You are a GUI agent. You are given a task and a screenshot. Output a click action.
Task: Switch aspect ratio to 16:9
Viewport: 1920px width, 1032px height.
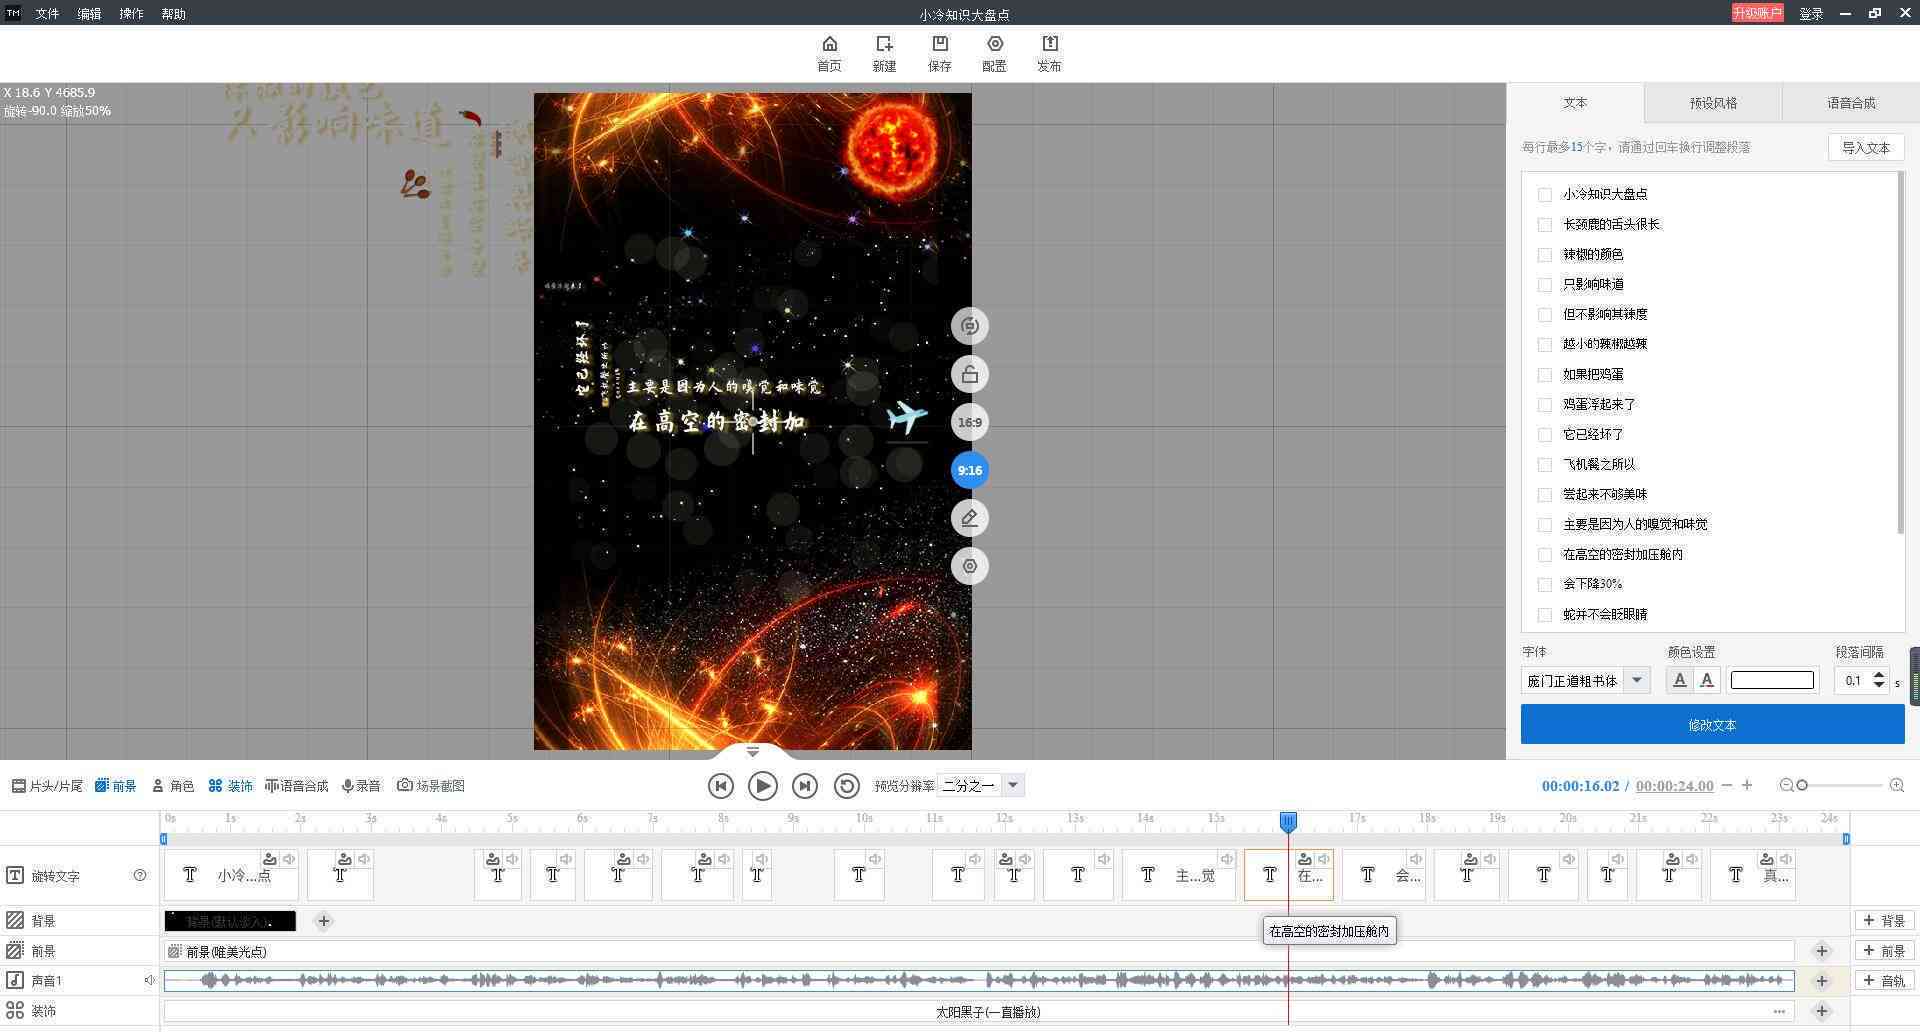point(969,422)
